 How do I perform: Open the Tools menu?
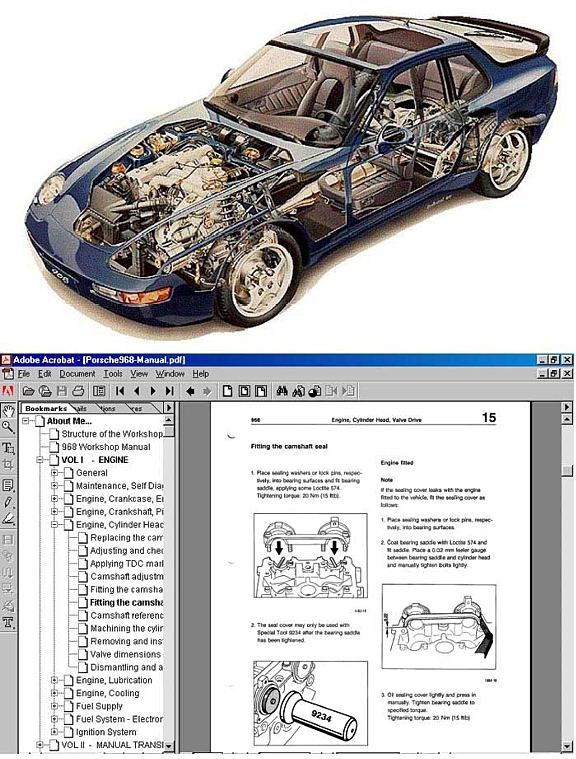[113, 374]
